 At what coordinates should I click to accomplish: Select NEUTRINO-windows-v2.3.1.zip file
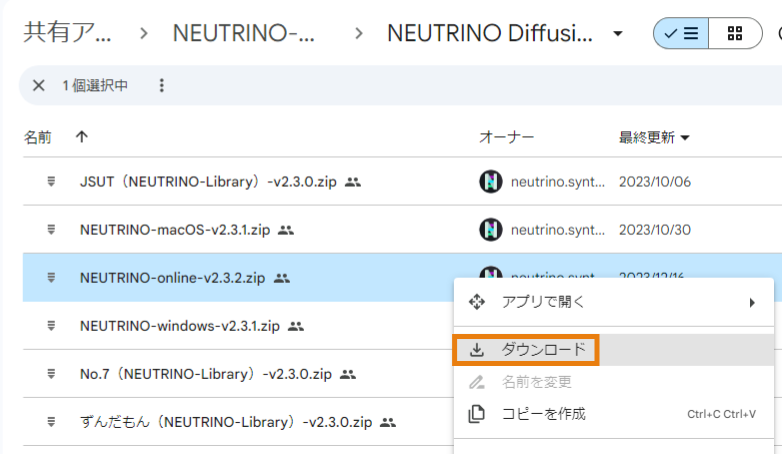pos(180,326)
